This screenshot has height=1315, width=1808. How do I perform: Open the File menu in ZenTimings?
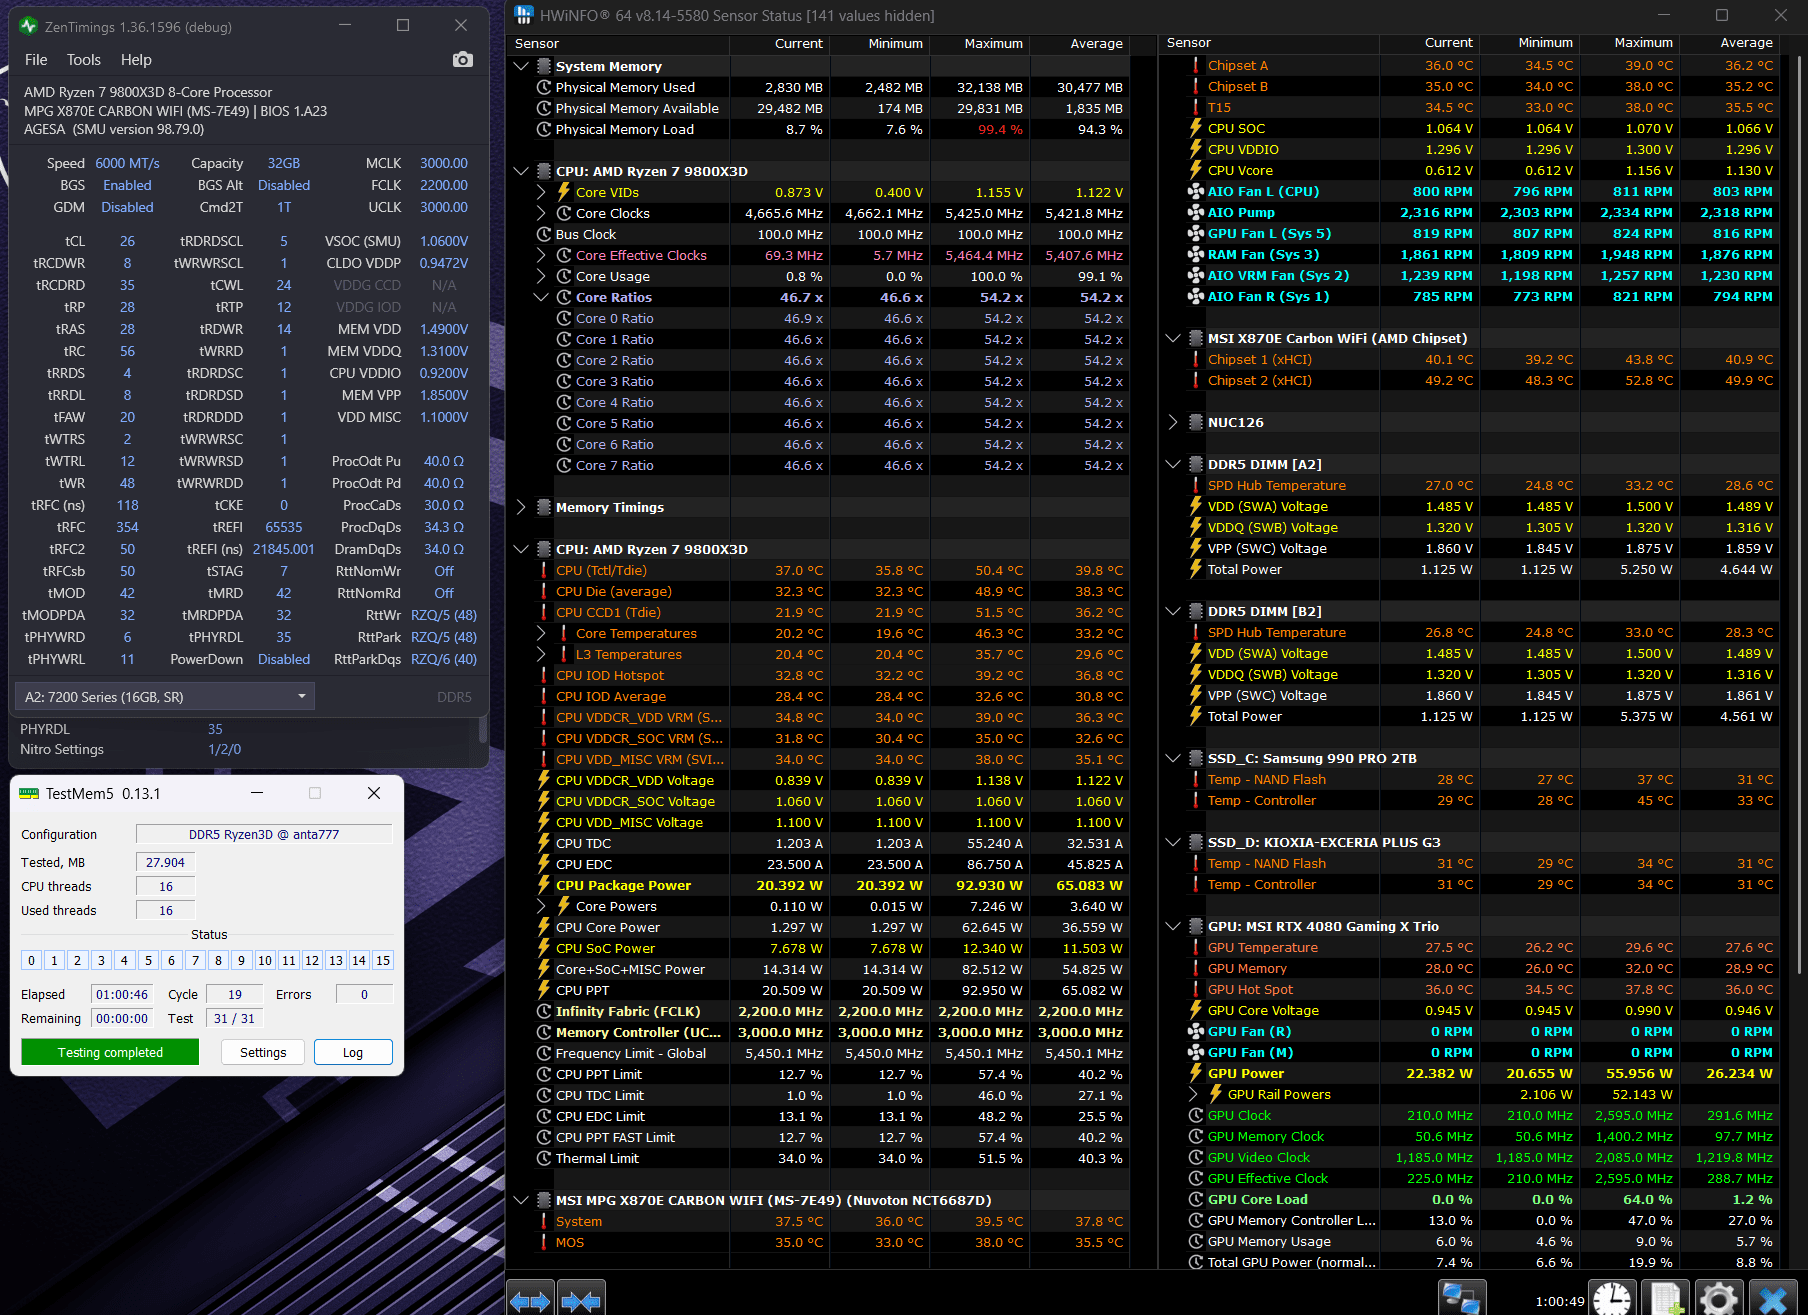pos(36,60)
